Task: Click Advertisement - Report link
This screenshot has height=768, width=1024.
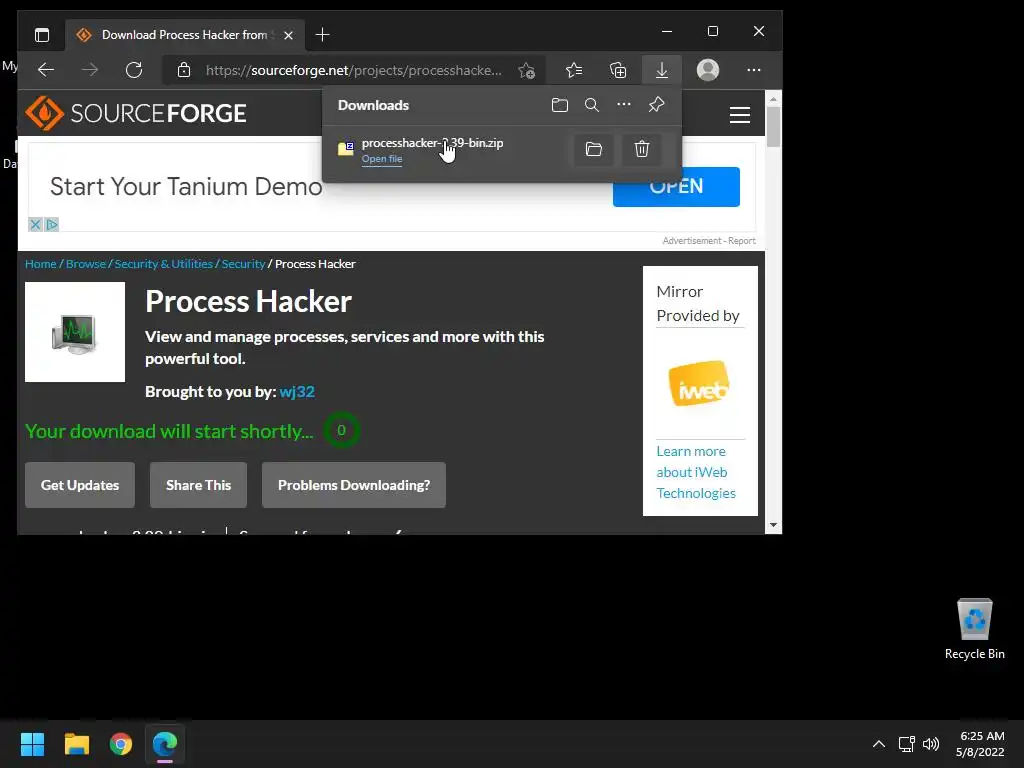Action: [x=709, y=240]
